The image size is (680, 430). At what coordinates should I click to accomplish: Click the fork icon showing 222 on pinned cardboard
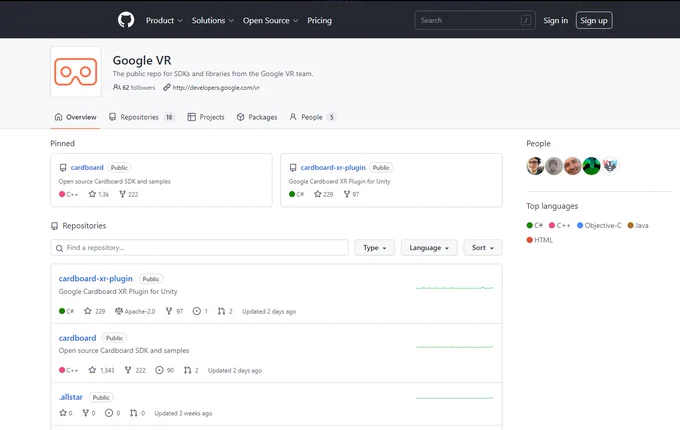(x=122, y=194)
